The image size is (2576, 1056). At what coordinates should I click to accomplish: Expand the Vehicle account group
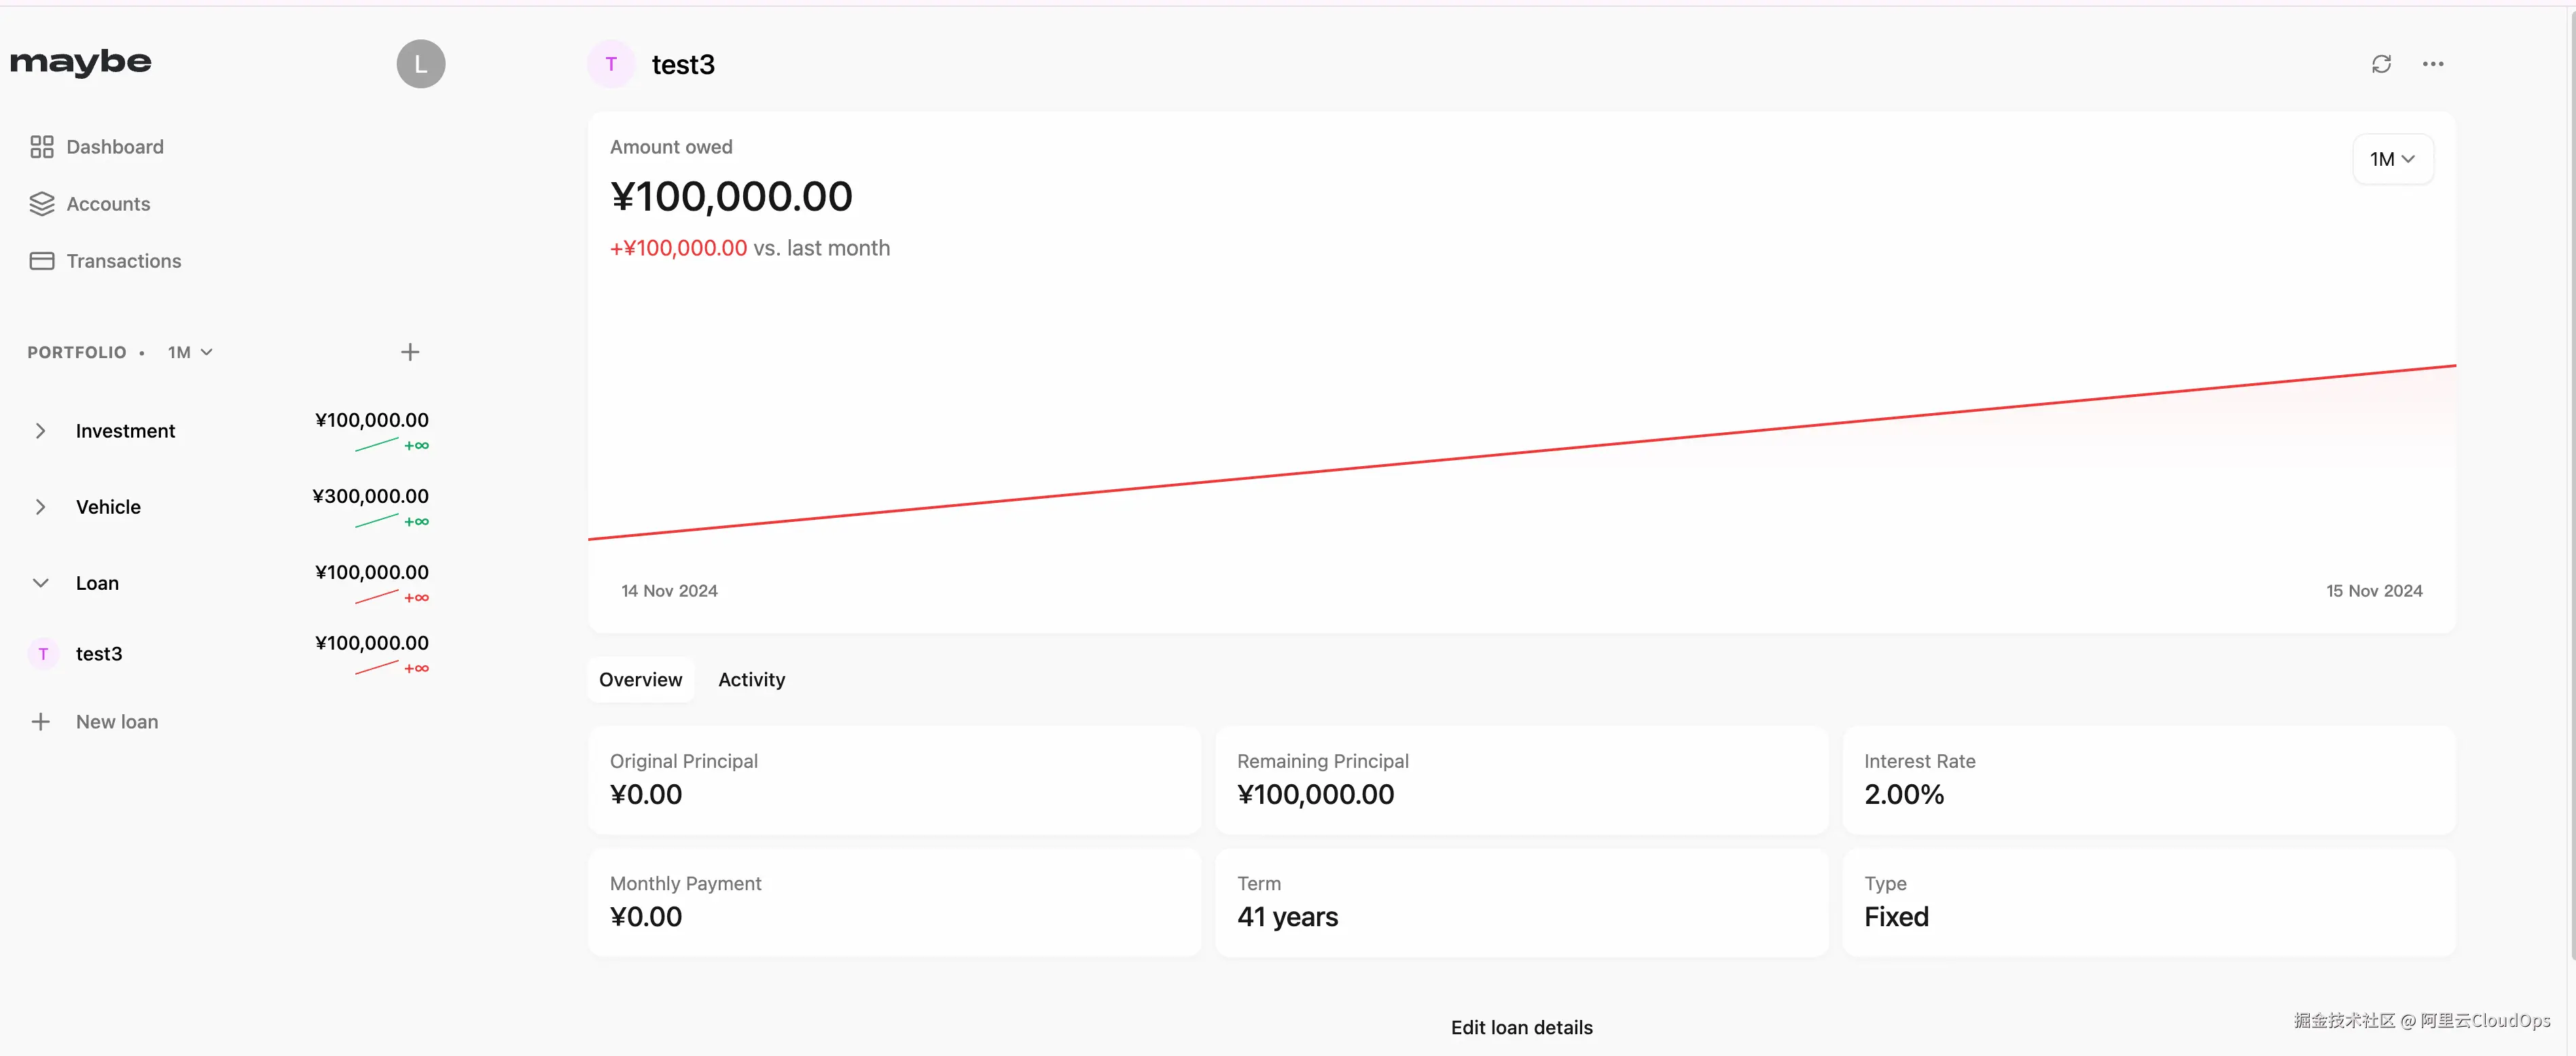[40, 507]
